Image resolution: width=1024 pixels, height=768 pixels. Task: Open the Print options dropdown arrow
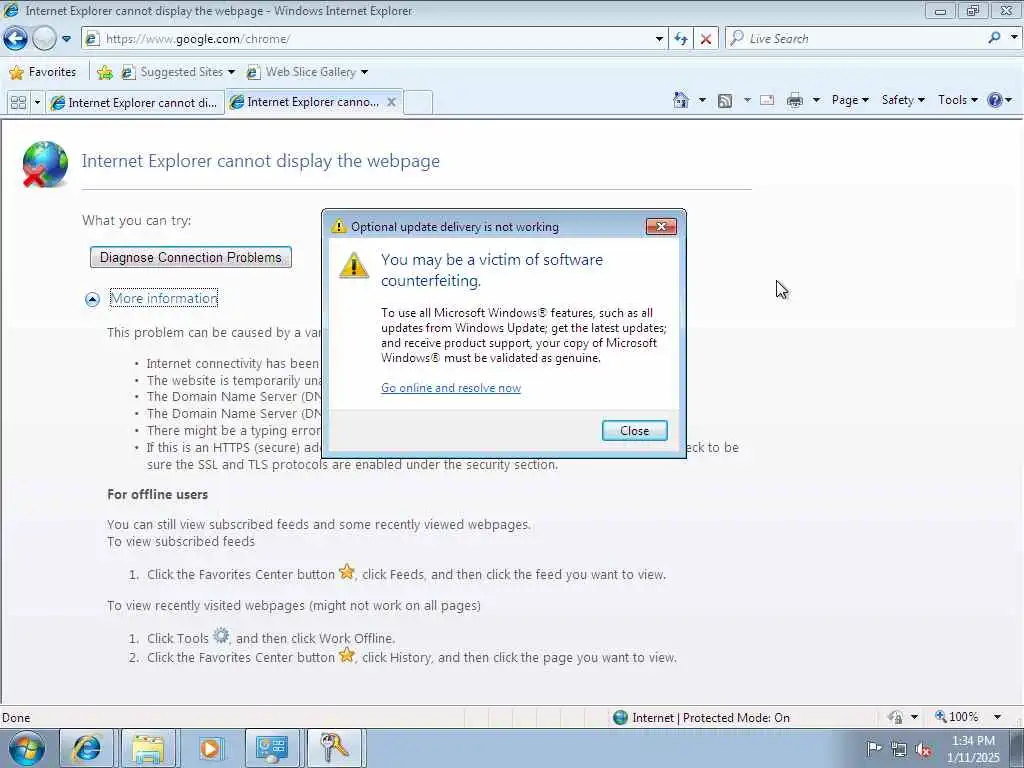[x=816, y=100]
